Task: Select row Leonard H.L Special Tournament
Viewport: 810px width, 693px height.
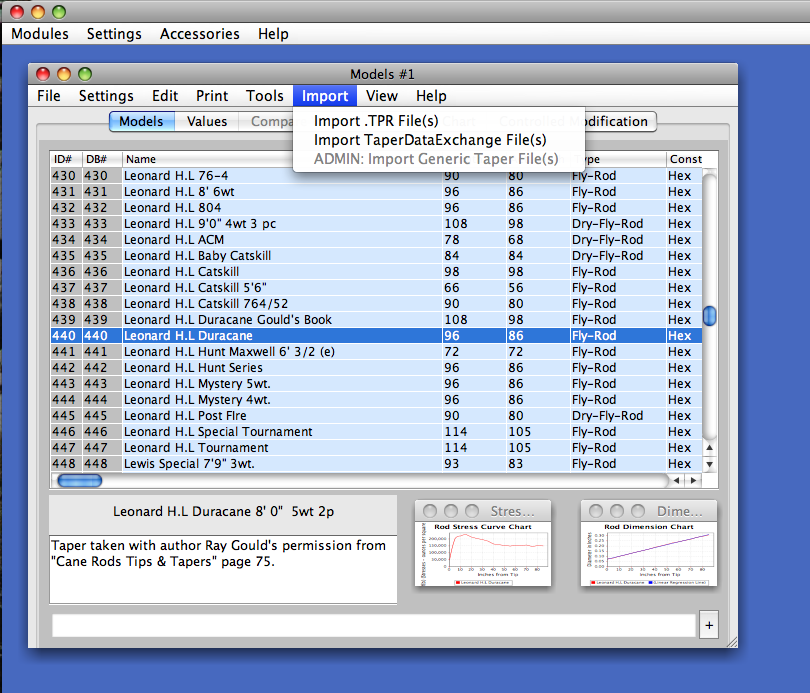Action: pos(376,432)
